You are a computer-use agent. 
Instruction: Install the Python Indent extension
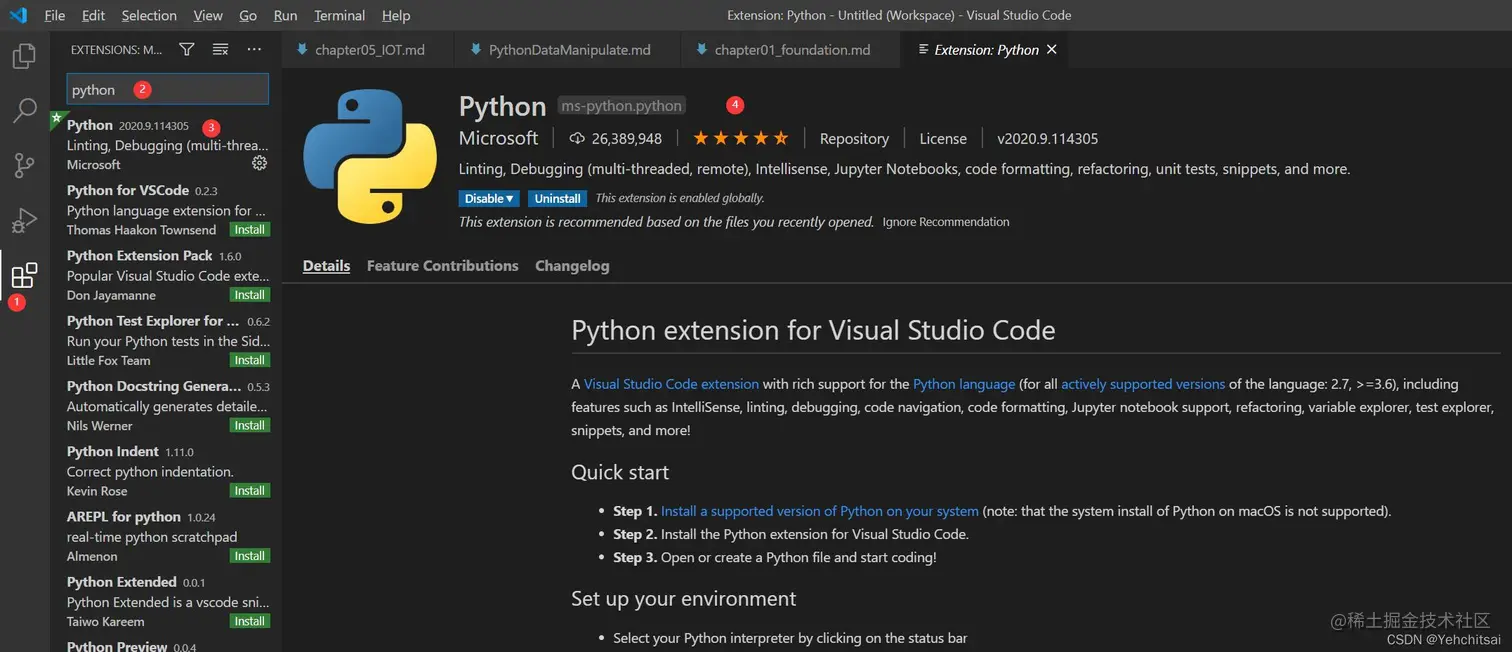click(x=248, y=490)
